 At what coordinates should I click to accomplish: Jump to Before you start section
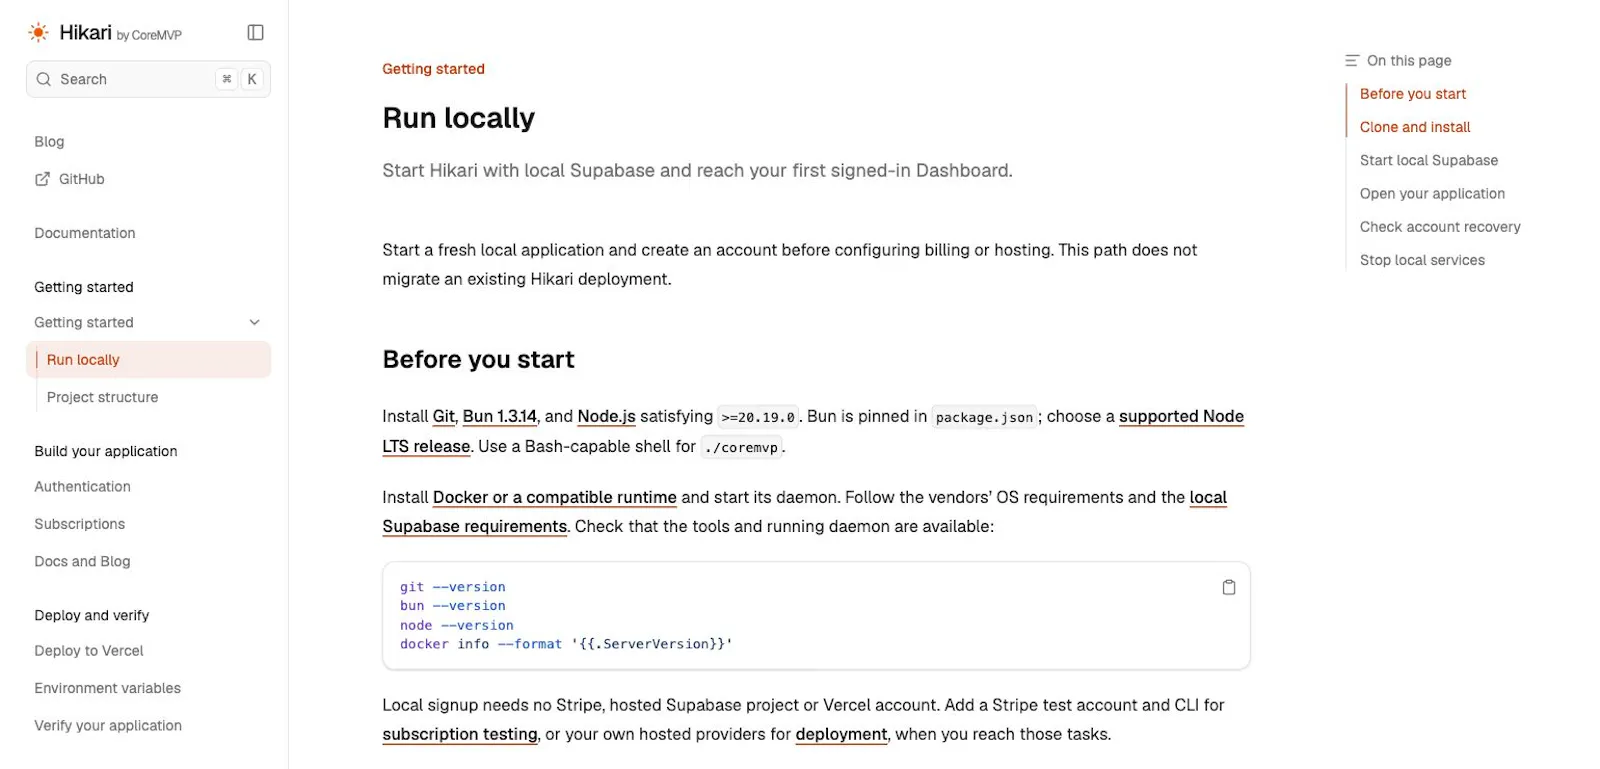[1413, 94]
